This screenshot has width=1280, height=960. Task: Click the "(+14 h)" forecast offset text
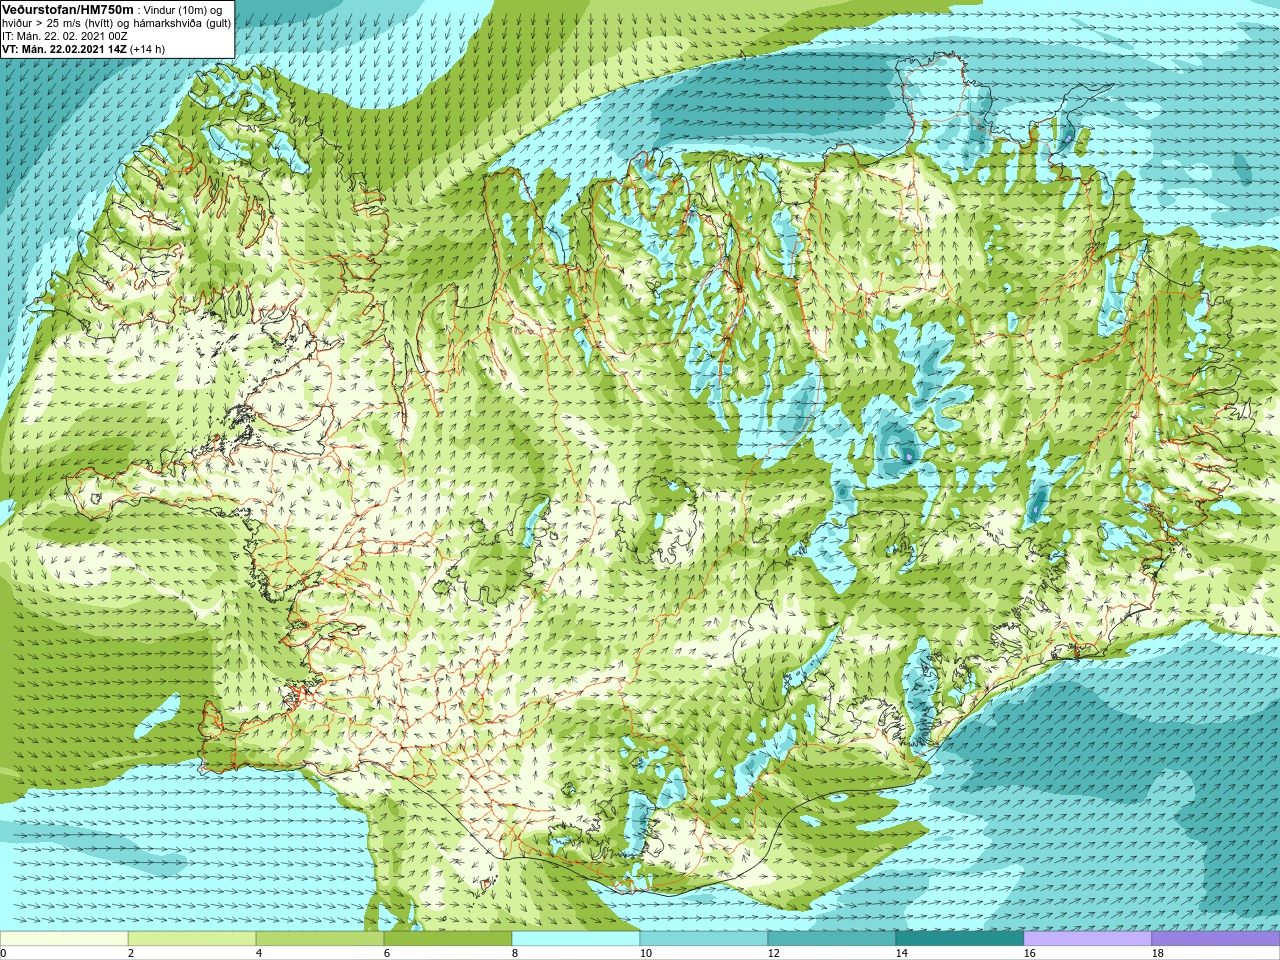click(148, 48)
